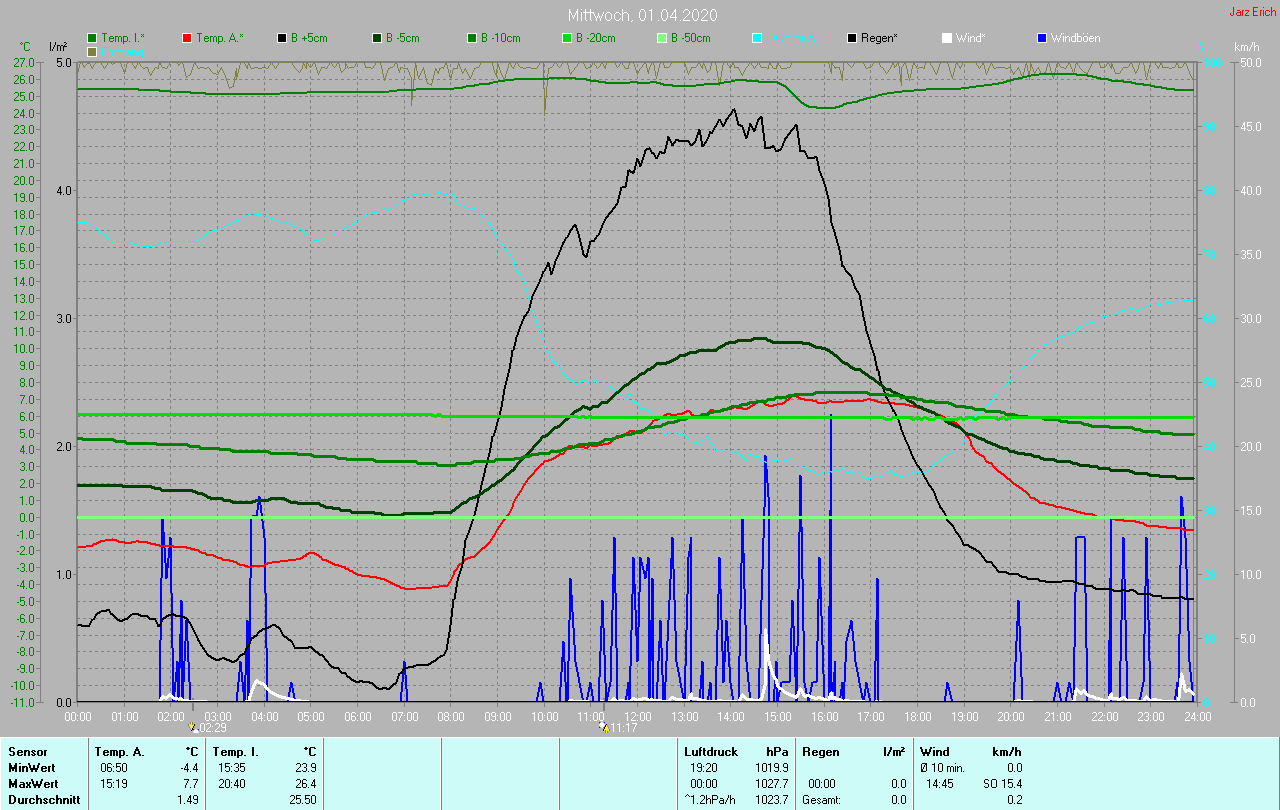Click the marker labeled 11:17
1280x810 pixels.
click(x=605, y=728)
